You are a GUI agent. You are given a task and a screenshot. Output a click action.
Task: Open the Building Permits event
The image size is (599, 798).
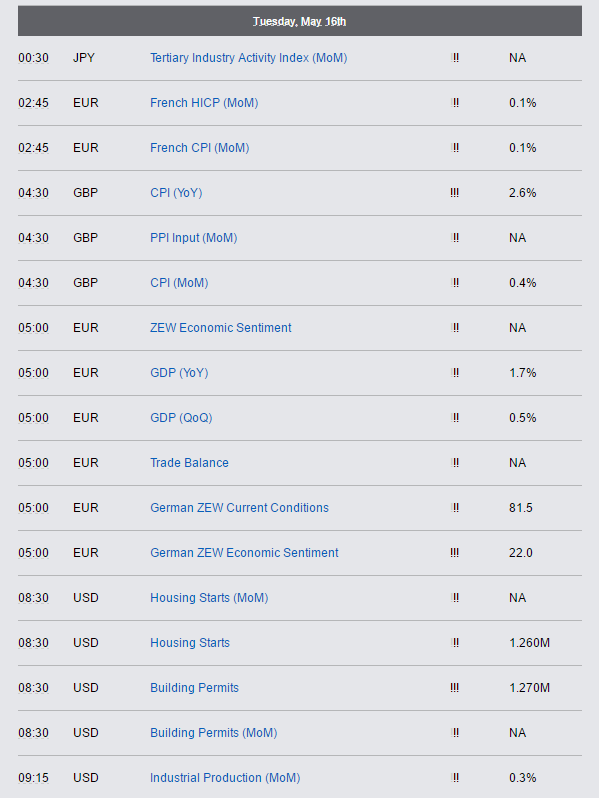click(194, 688)
